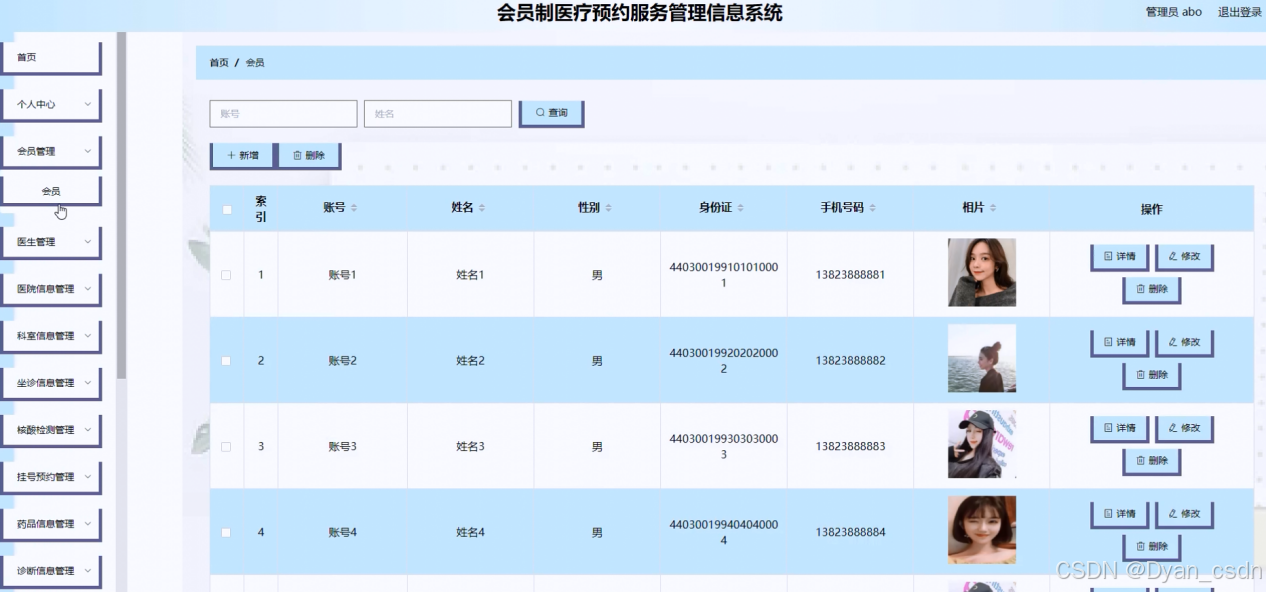Check the box for row 账号4

click(226, 533)
